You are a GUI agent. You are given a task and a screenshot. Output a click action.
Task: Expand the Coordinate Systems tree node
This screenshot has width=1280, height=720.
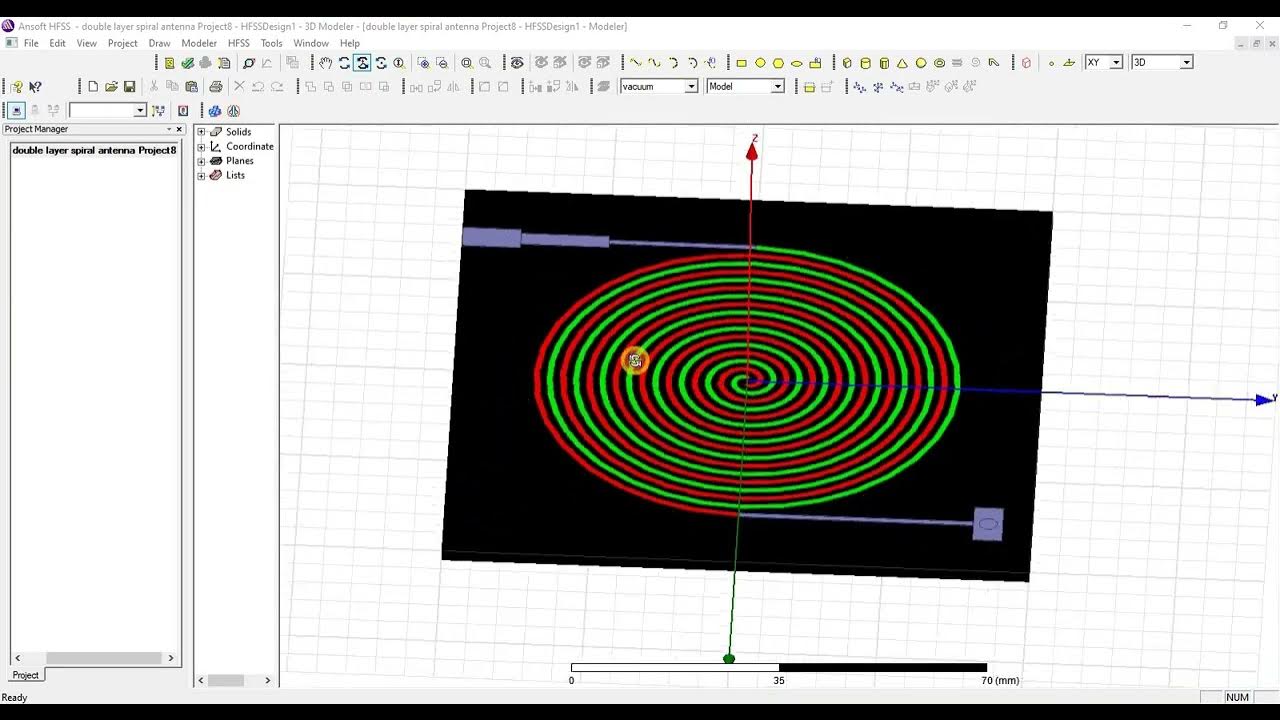(x=201, y=146)
